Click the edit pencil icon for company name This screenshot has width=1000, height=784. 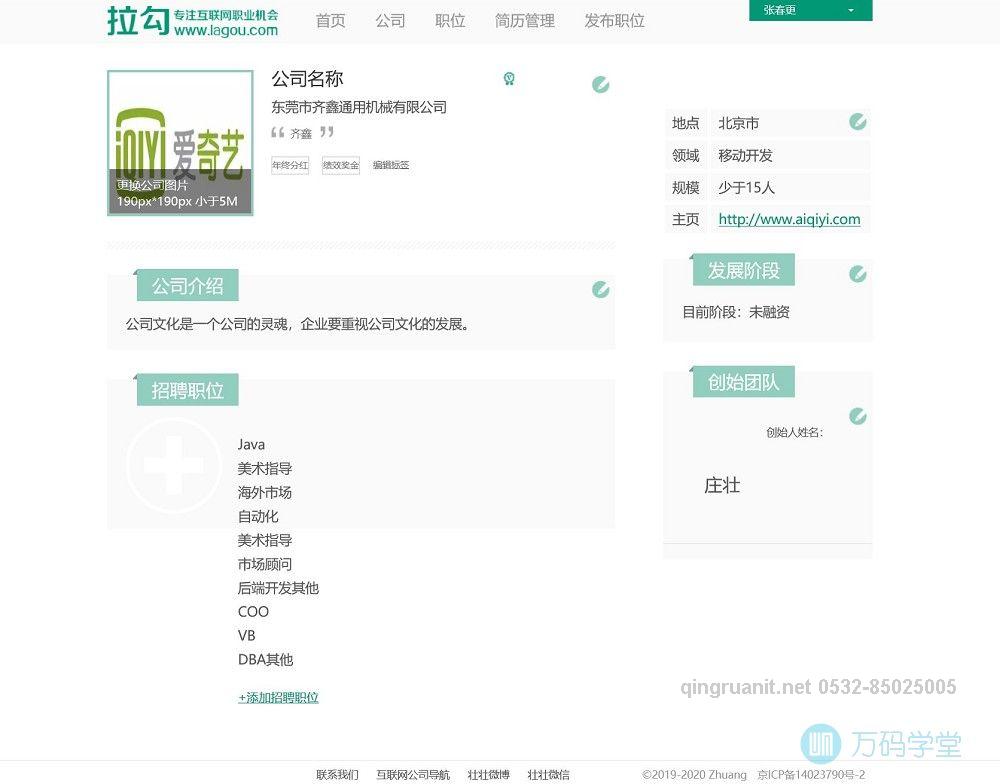pos(600,85)
